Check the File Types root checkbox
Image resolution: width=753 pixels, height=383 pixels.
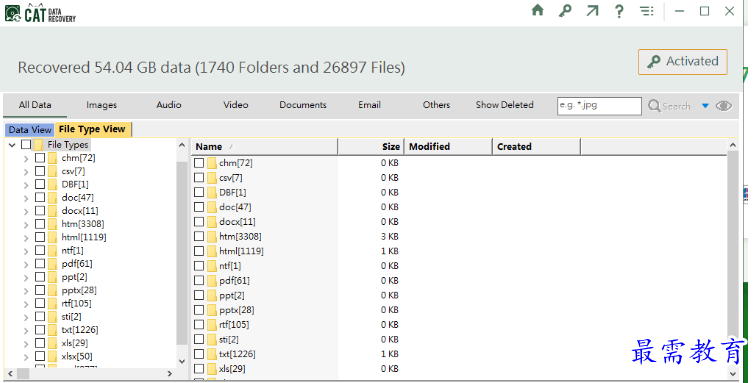point(26,144)
